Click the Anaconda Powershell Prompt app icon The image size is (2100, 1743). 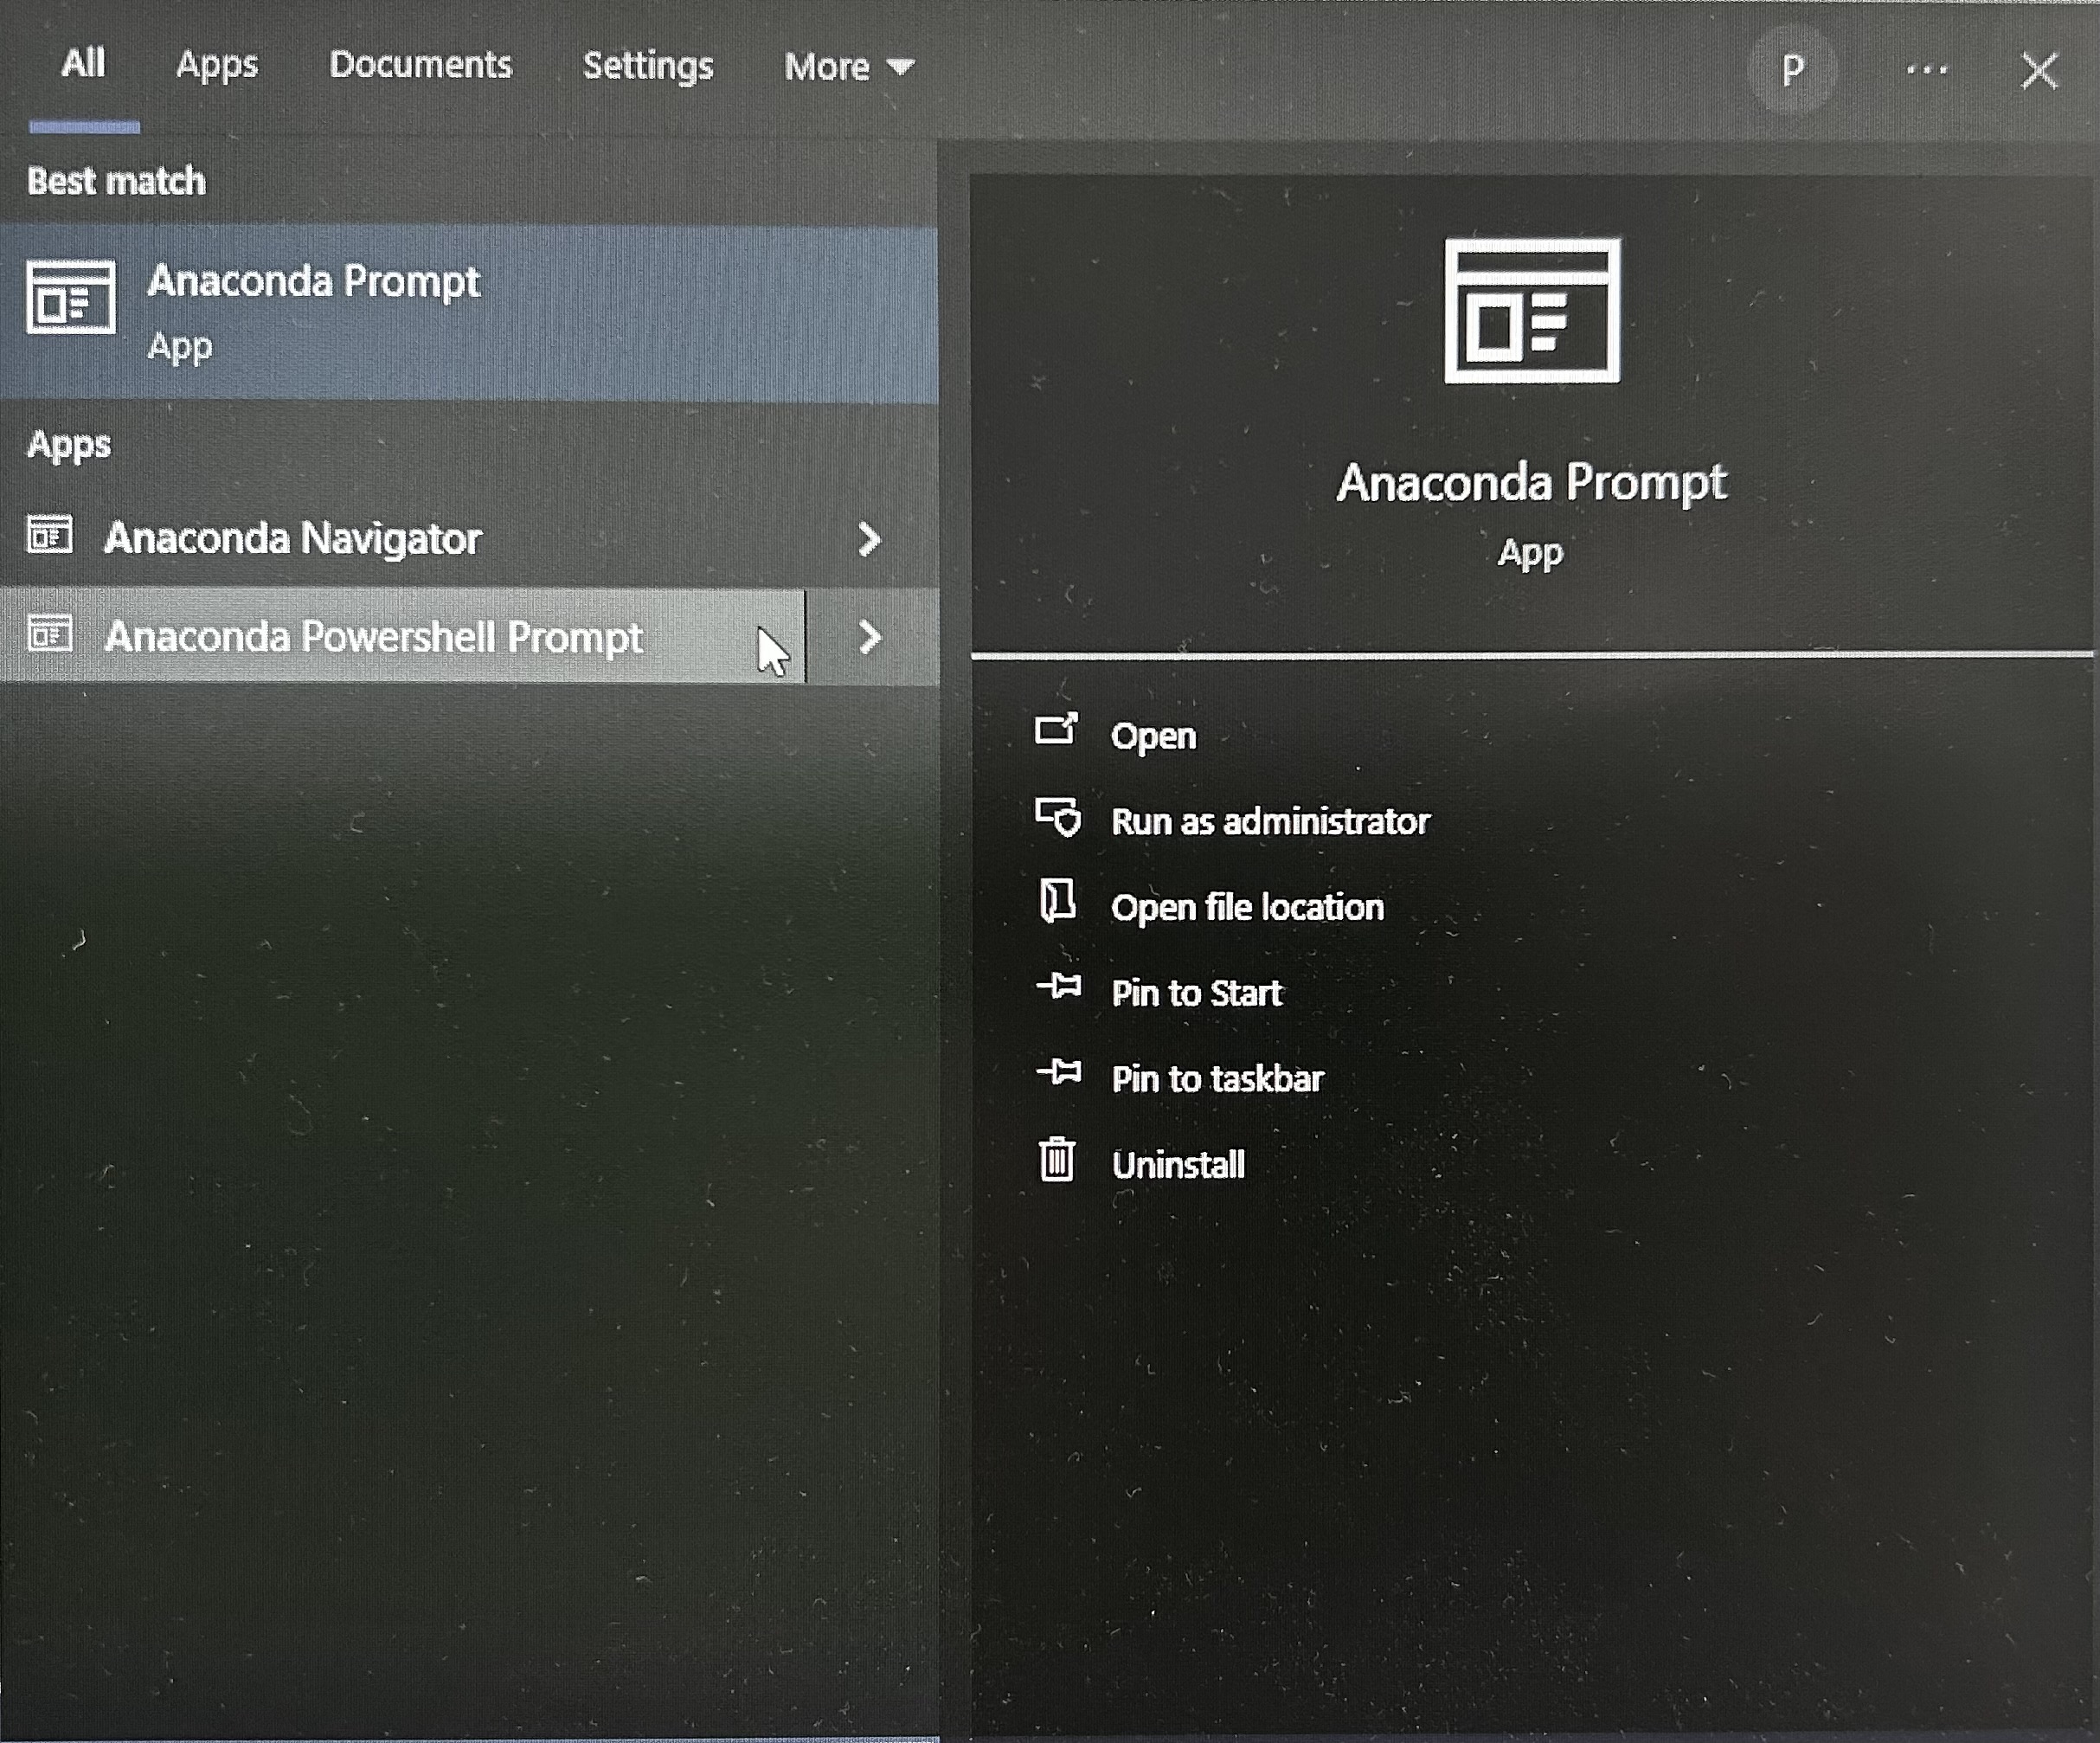pos(50,635)
